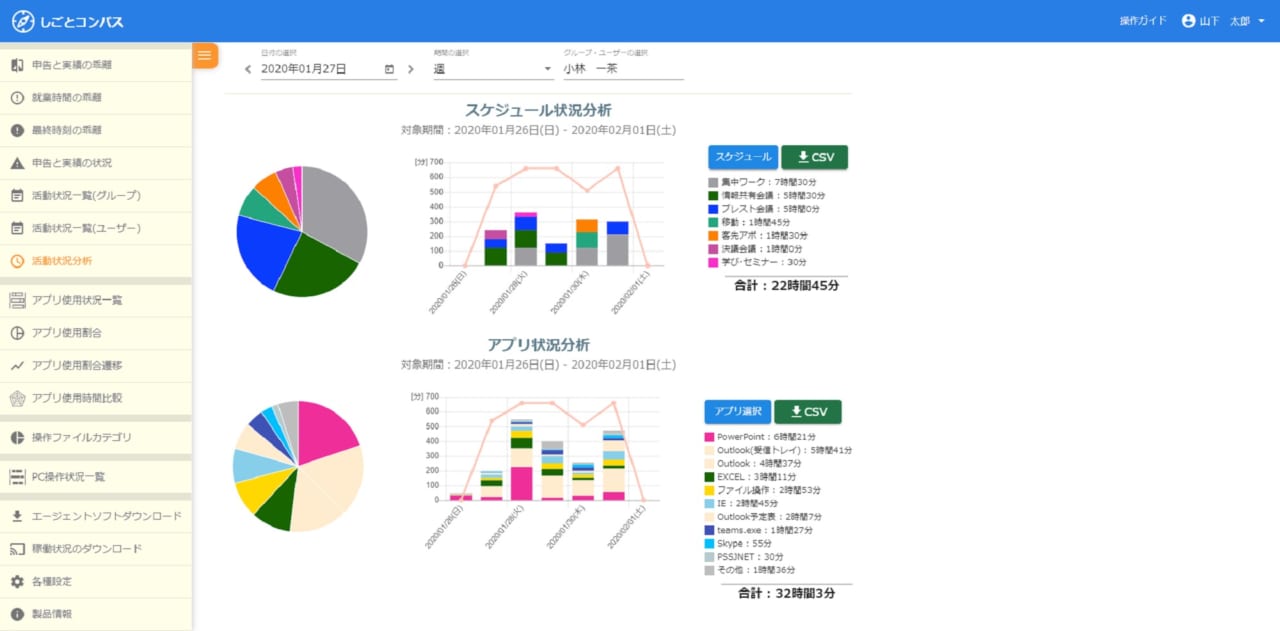Screen dimensions: 1280x631
Task: Click the アプリ使用状況一覧 list icon
Action: (17, 300)
